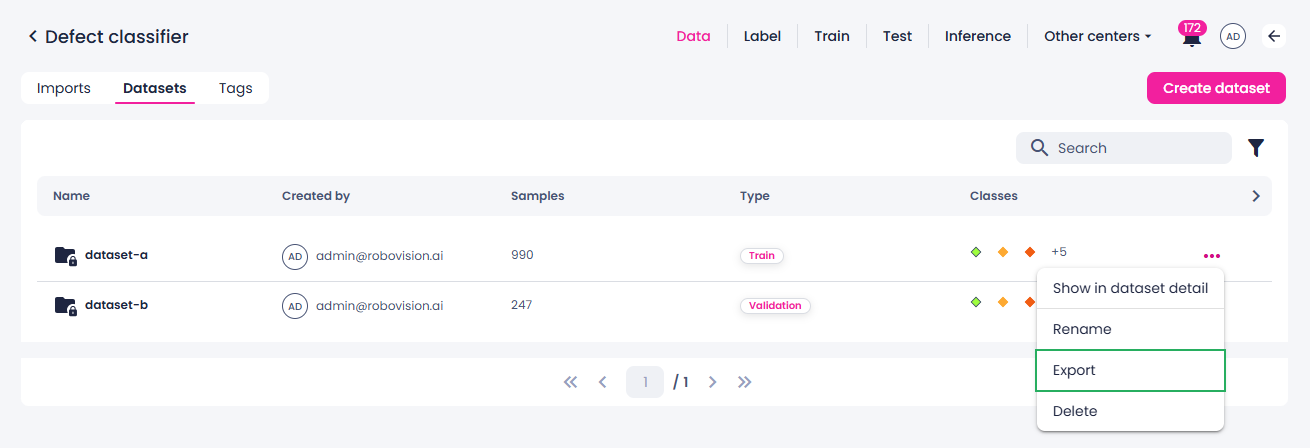Choose Delete from the context menu

coord(1130,411)
